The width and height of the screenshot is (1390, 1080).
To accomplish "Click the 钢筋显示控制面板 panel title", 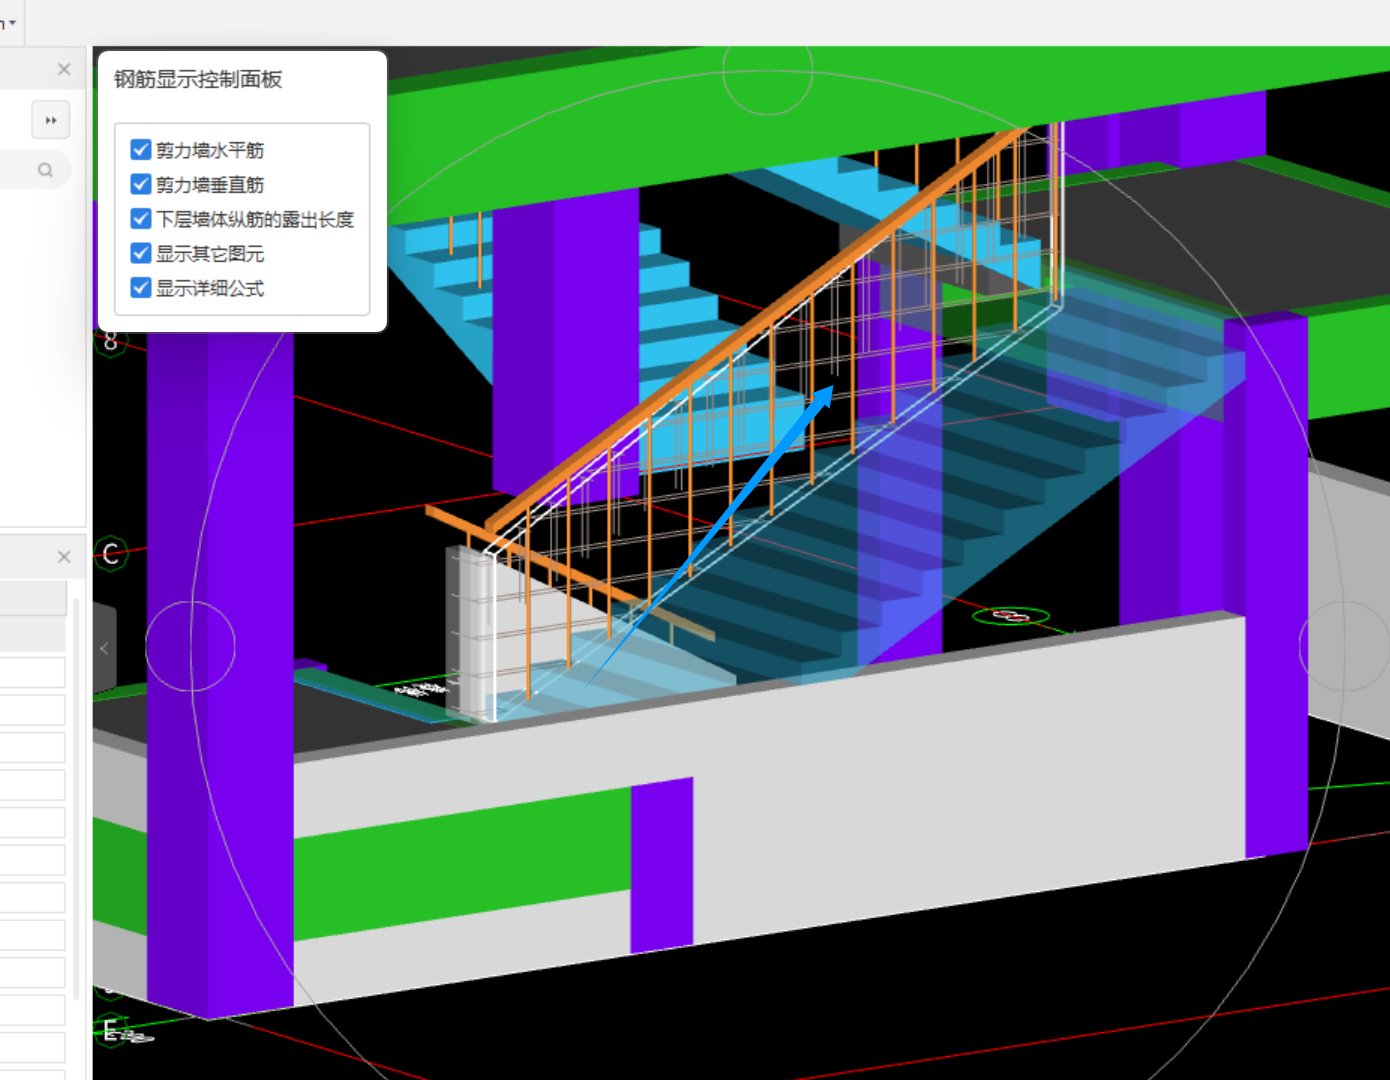I will click(x=198, y=79).
